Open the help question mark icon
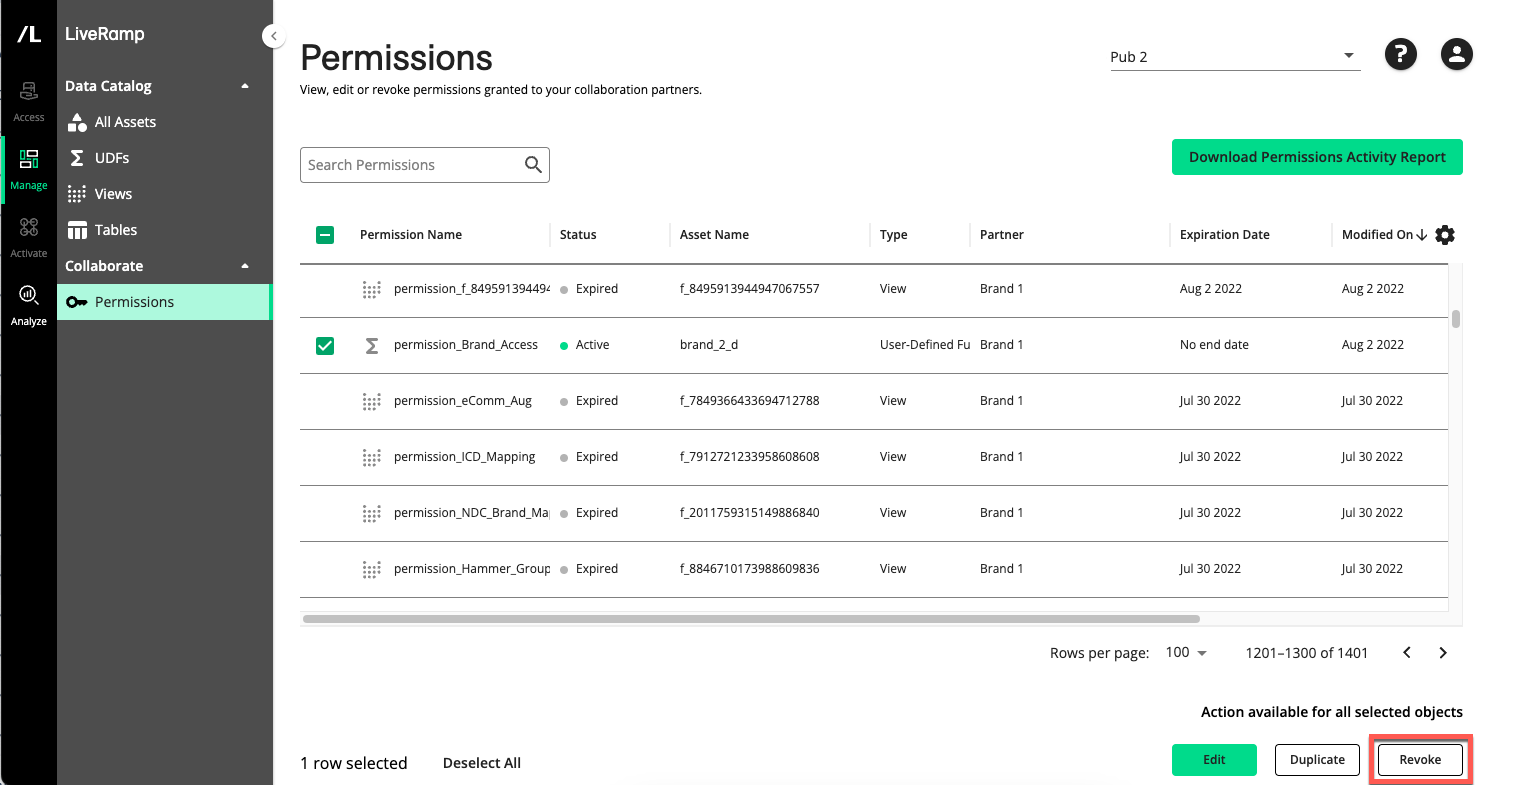1513x785 pixels. tap(1401, 54)
